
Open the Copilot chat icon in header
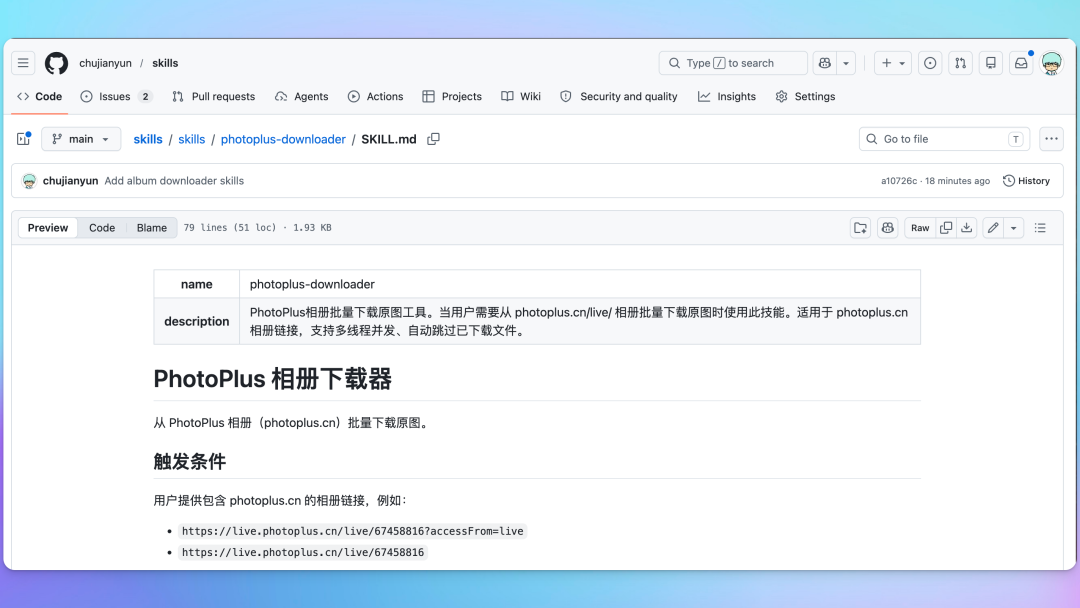[x=824, y=63]
